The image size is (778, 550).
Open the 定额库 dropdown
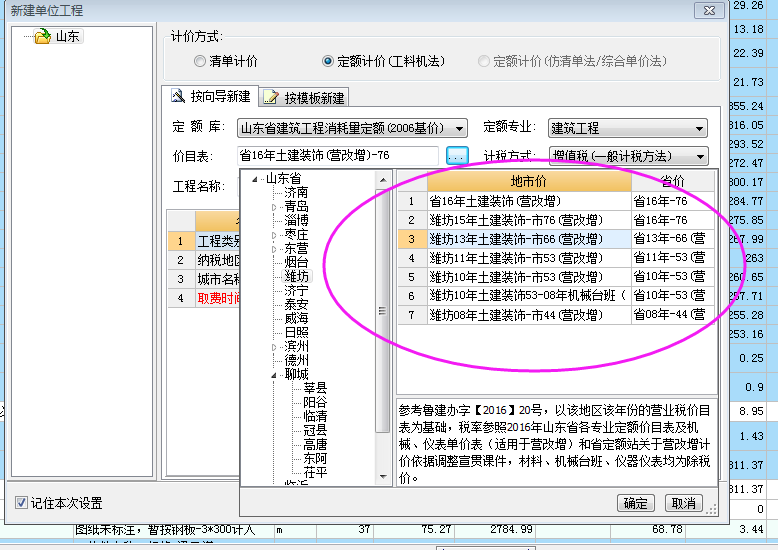tap(459, 129)
